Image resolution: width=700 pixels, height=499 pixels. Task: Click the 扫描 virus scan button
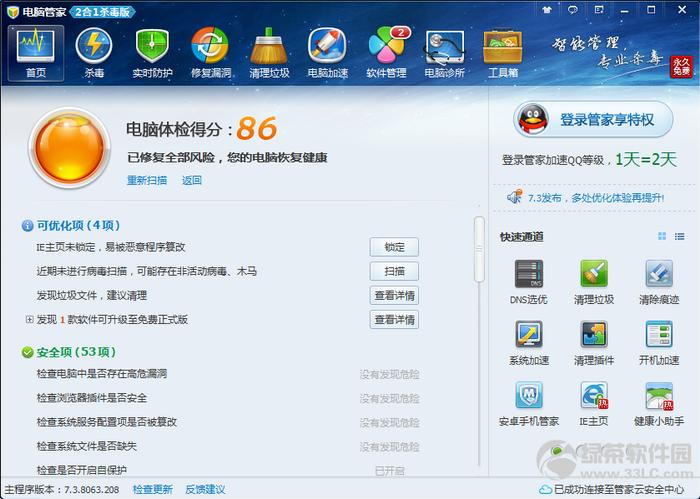[x=394, y=271]
